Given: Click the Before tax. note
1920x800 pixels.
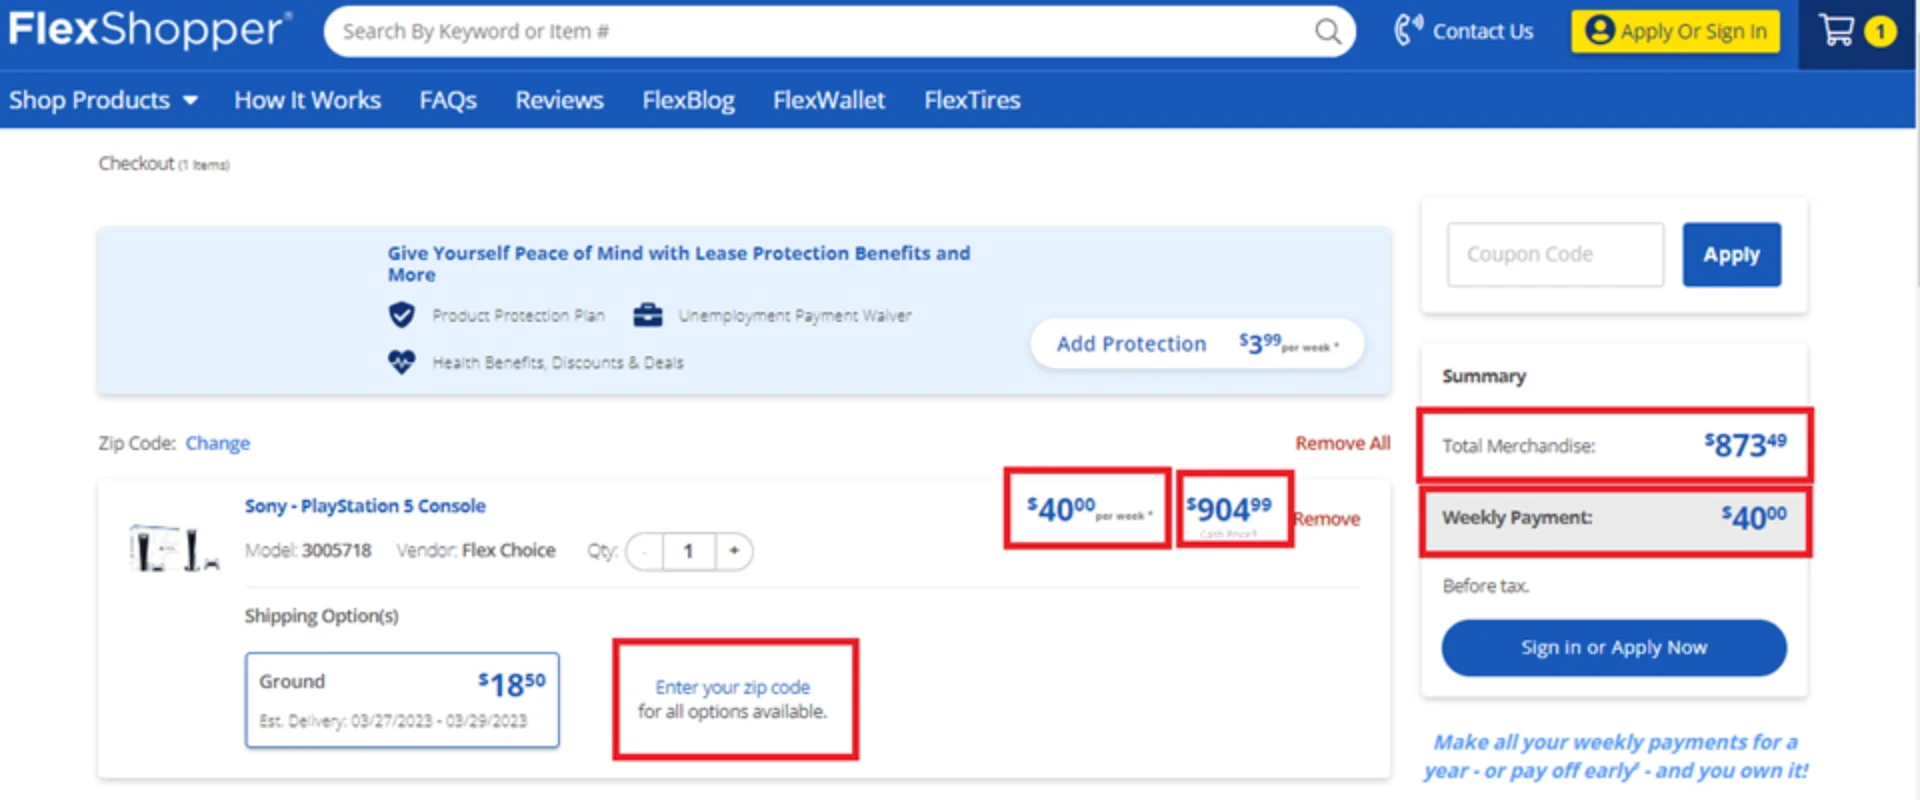Looking at the screenshot, I should pyautogui.click(x=1486, y=586).
